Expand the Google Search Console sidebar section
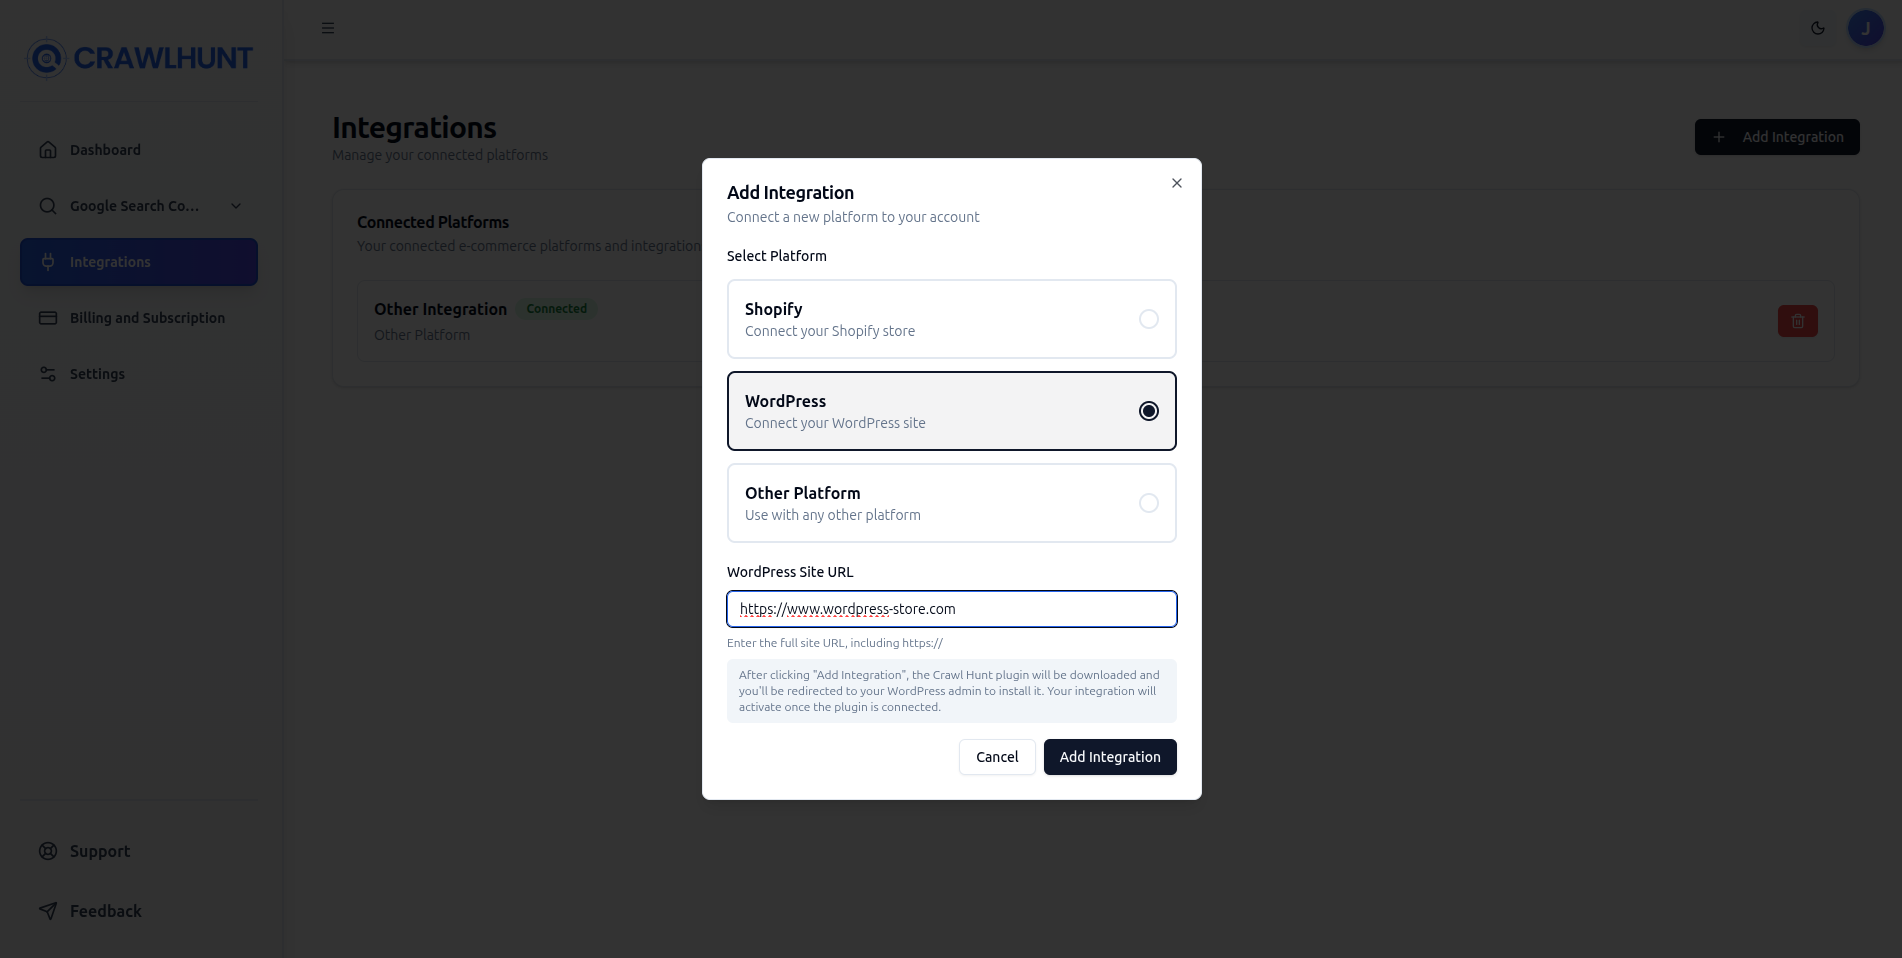 tap(236, 206)
